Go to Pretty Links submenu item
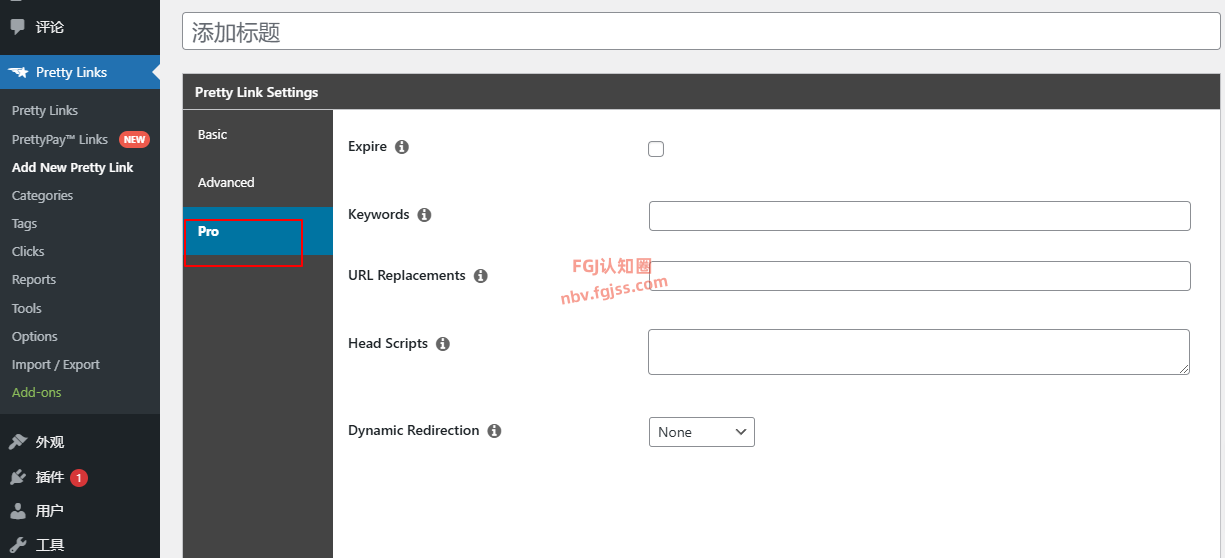Screen dimensions: 1225x558 pyautogui.click(x=45, y=111)
